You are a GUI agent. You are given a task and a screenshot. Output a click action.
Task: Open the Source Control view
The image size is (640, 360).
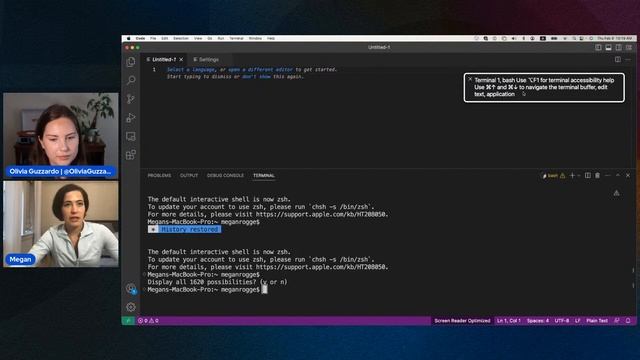(131, 99)
